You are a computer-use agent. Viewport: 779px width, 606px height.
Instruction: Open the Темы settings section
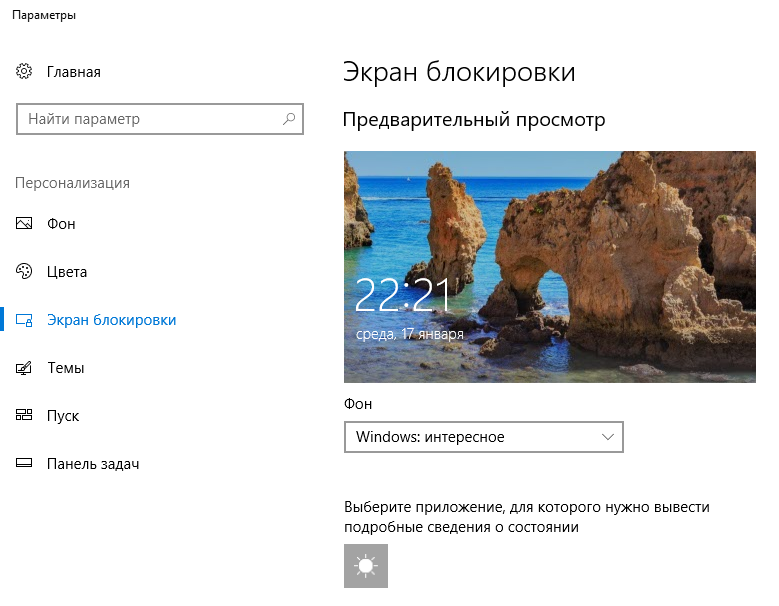click(66, 368)
